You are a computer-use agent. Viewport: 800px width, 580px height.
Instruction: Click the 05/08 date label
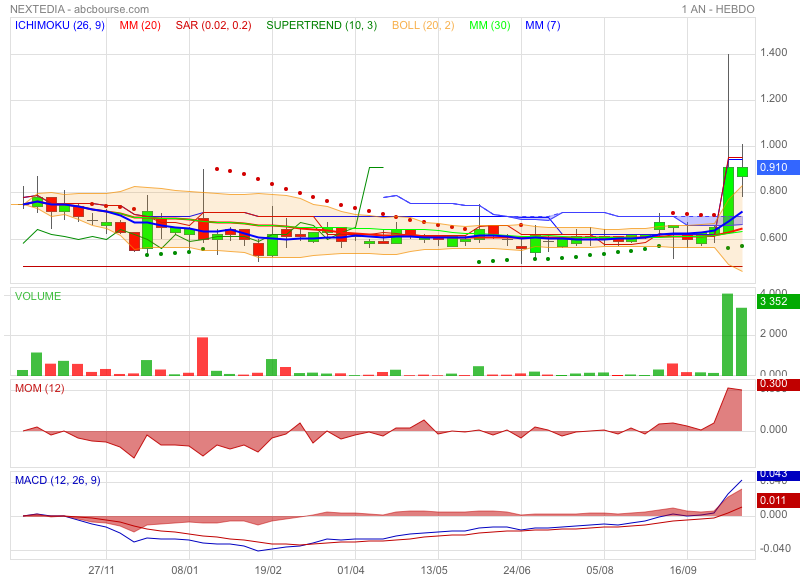tap(600, 570)
